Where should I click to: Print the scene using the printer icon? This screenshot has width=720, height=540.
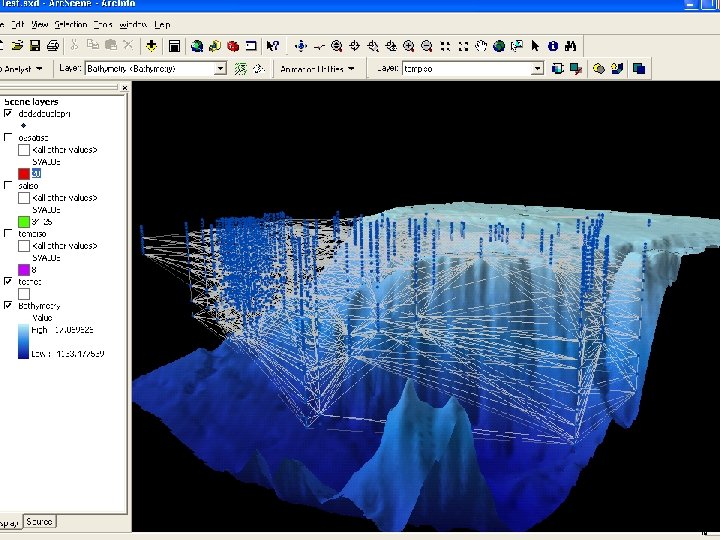click(x=53, y=45)
